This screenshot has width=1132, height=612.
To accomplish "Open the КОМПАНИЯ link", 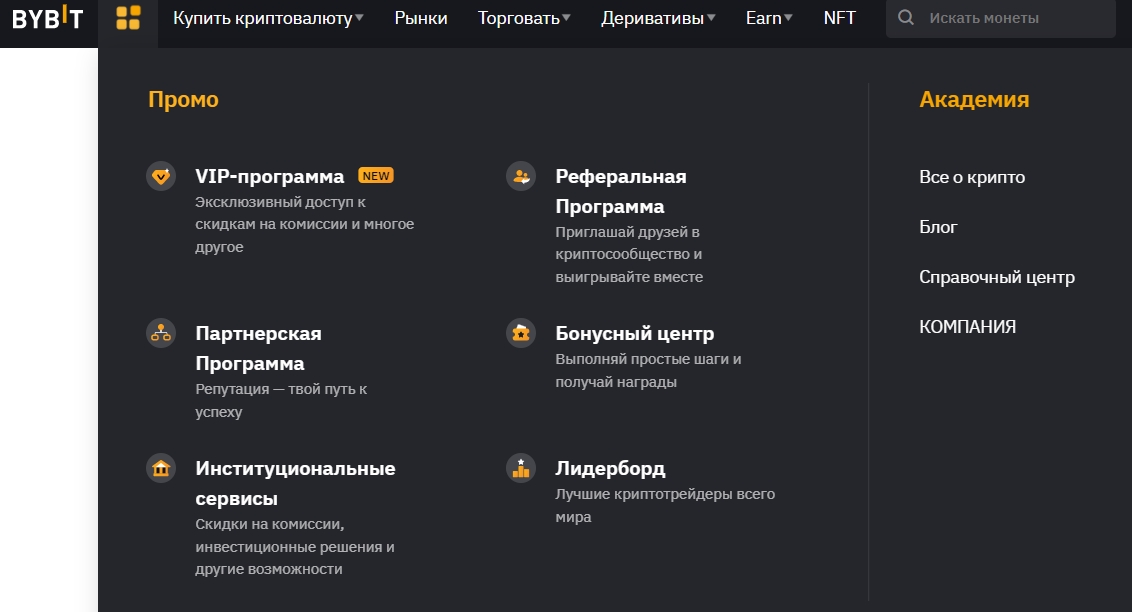I will pos(967,327).
